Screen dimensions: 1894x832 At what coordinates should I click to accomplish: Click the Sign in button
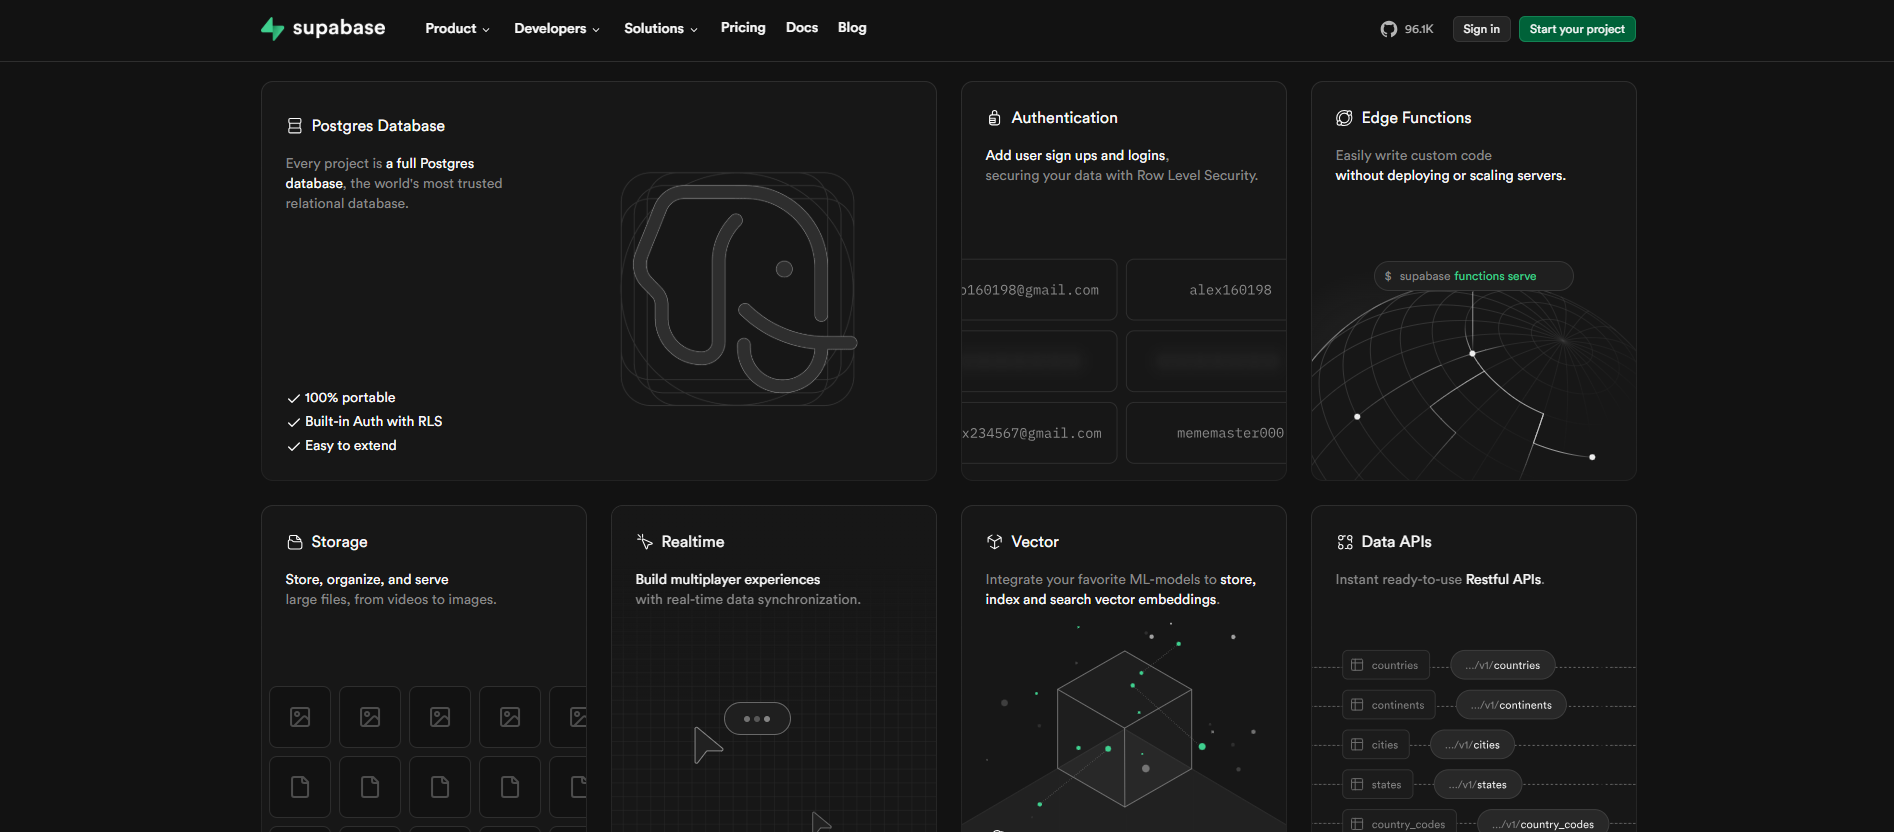[x=1481, y=29]
